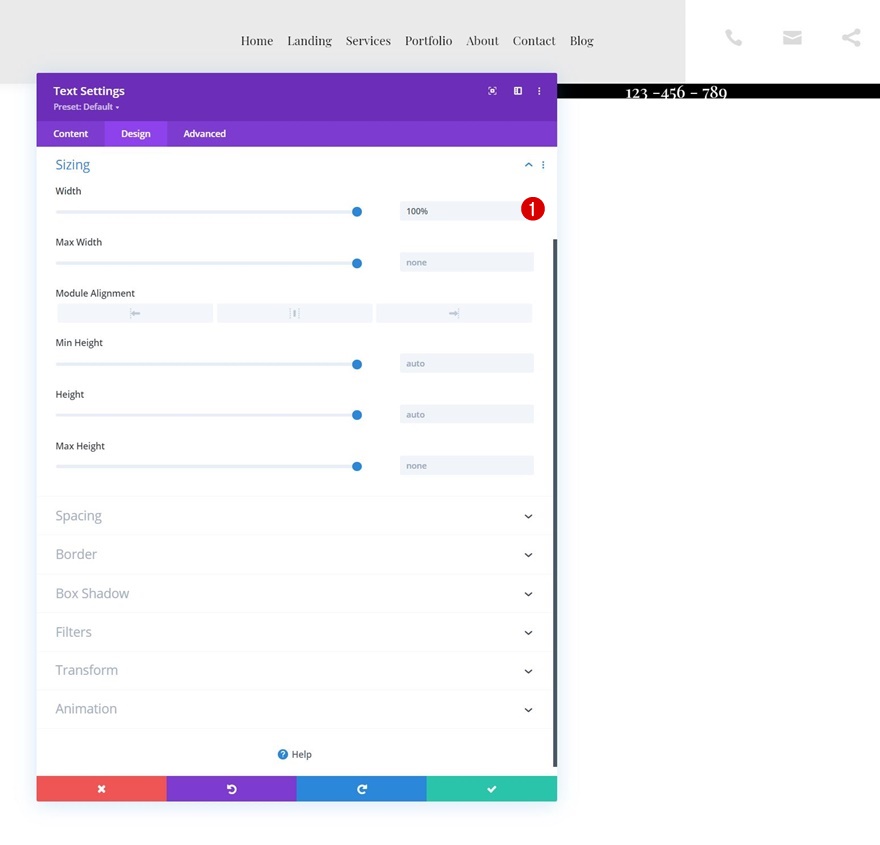
Task: Click the blue question mark Help icon
Action: tap(283, 754)
